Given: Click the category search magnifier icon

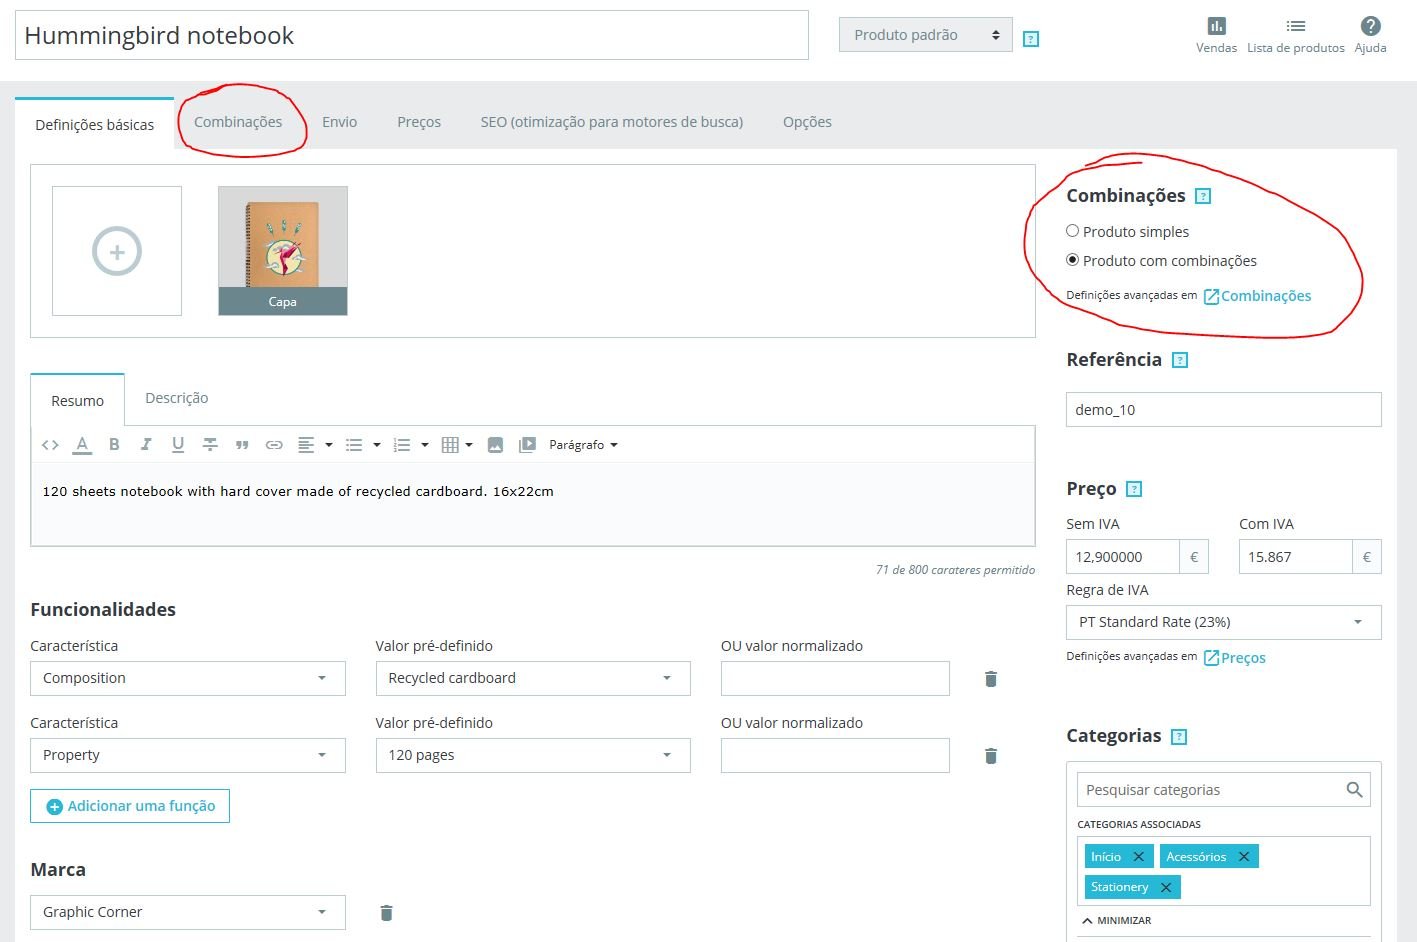Looking at the screenshot, I should pyautogui.click(x=1354, y=790).
